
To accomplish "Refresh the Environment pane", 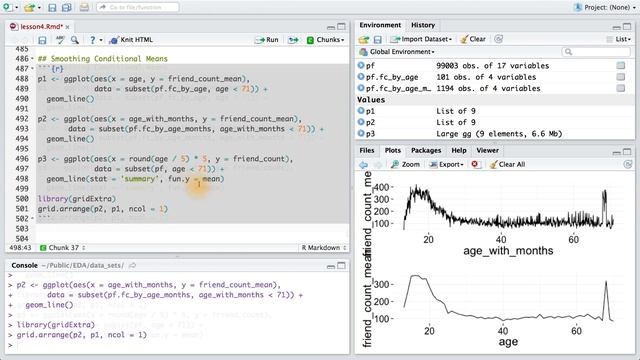I will coord(498,39).
